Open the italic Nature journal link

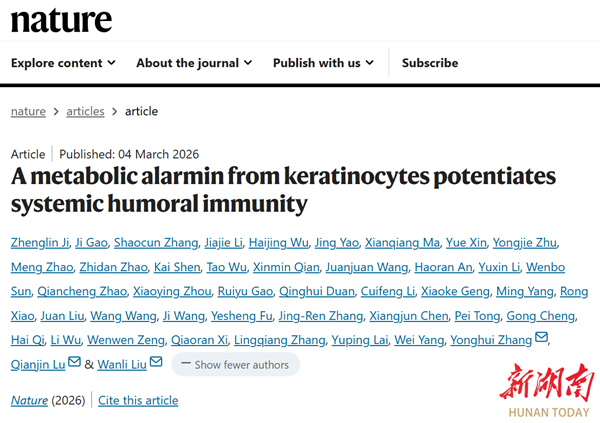[x=29, y=401]
